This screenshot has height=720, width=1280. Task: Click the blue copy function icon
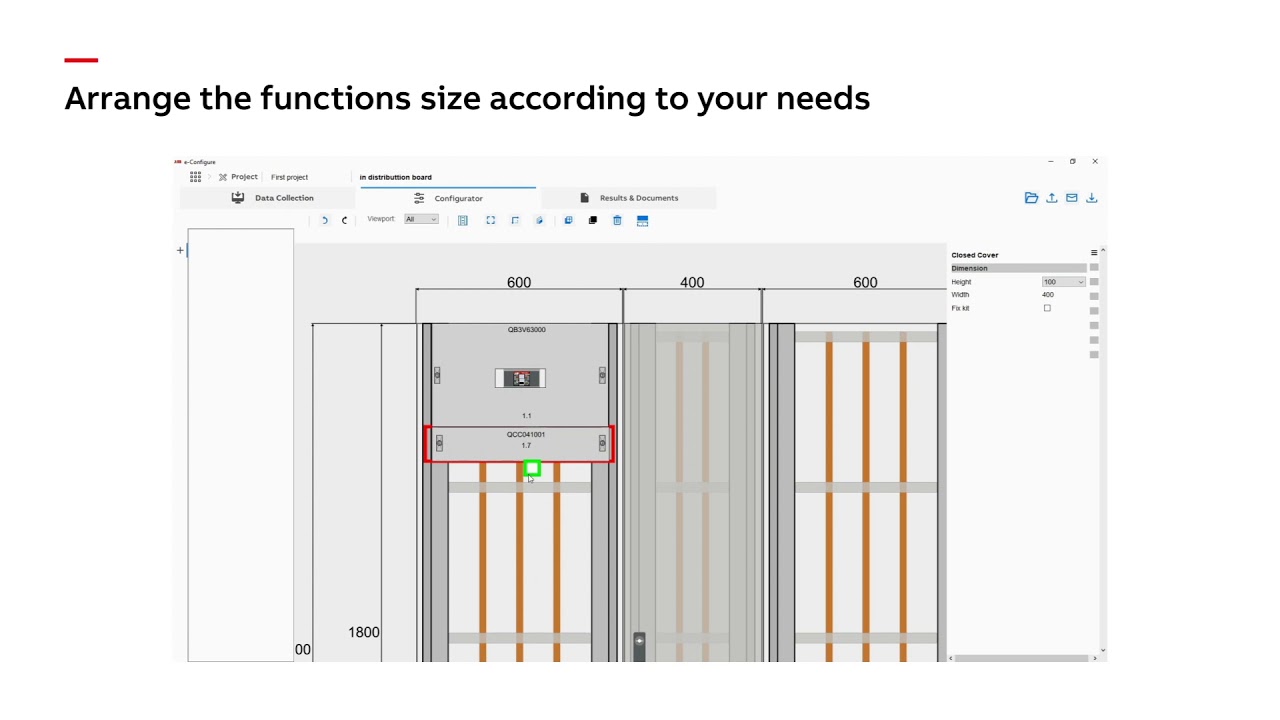click(568, 220)
